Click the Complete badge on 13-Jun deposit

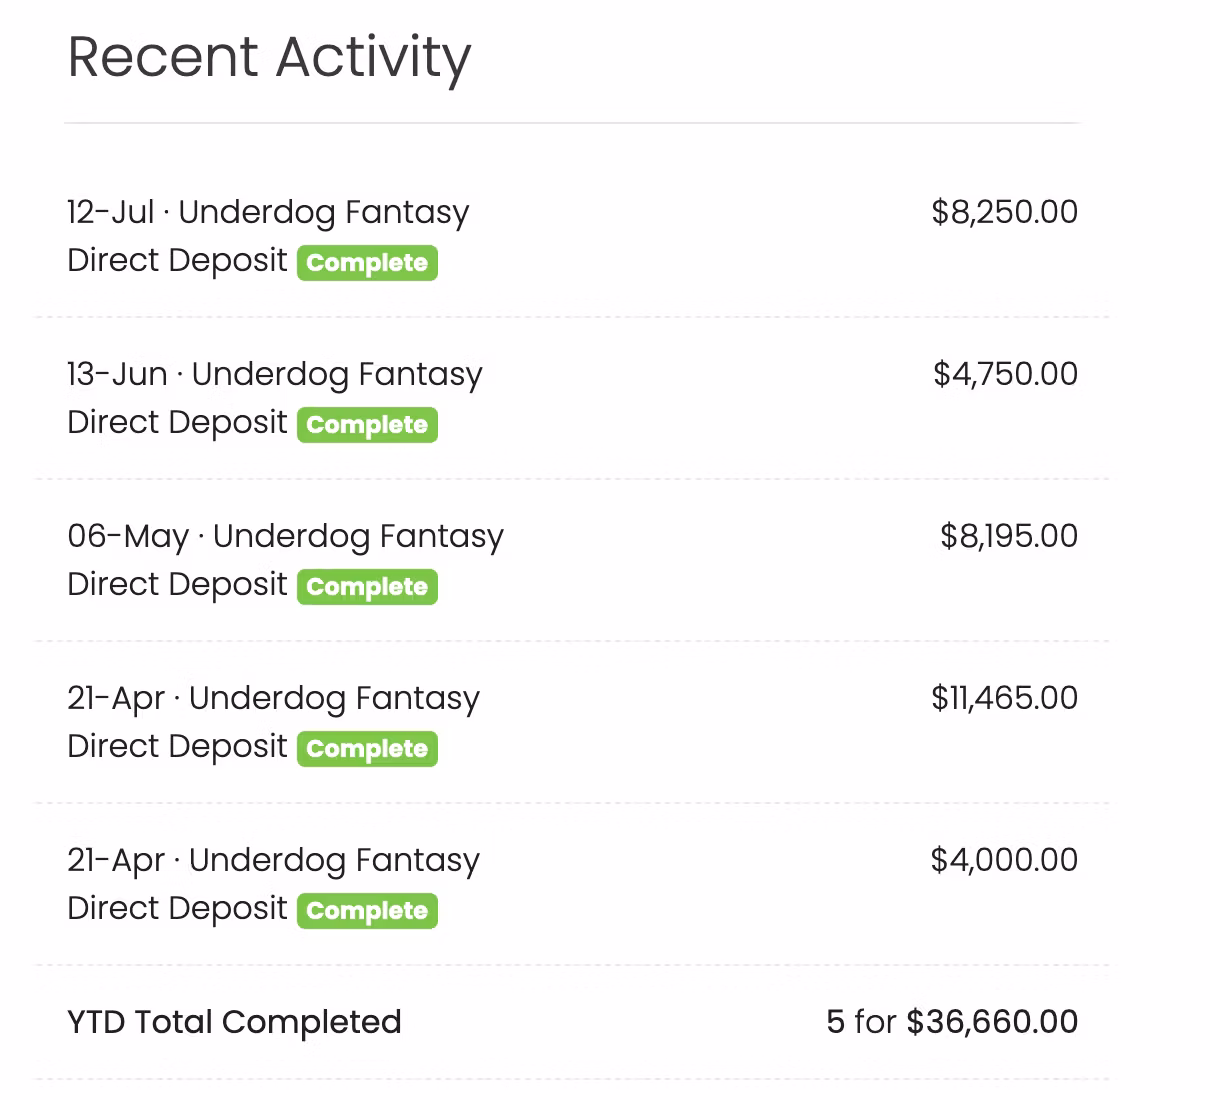point(367,425)
